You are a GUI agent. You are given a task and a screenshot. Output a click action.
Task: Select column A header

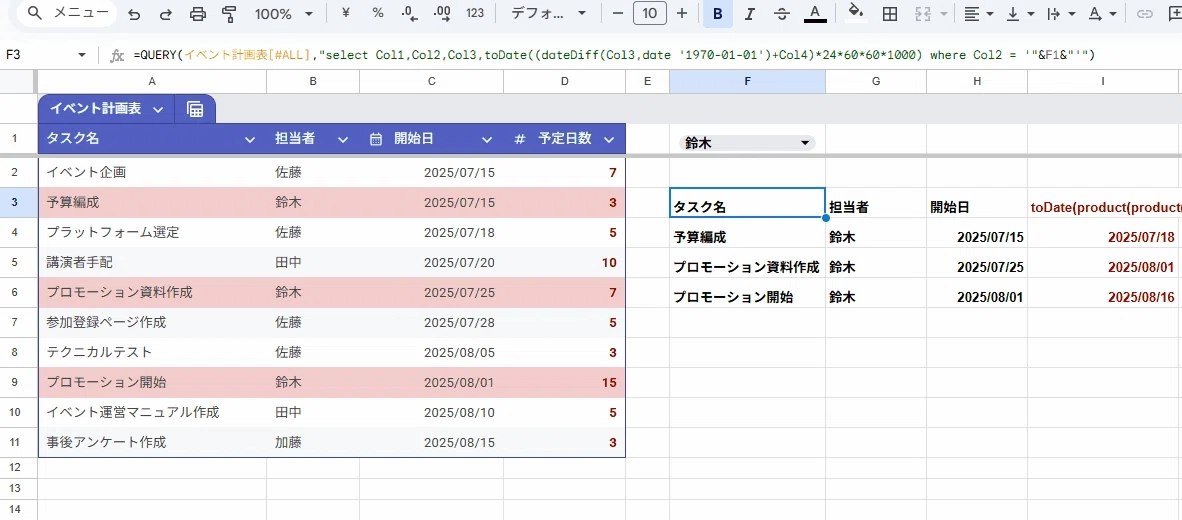pos(152,81)
